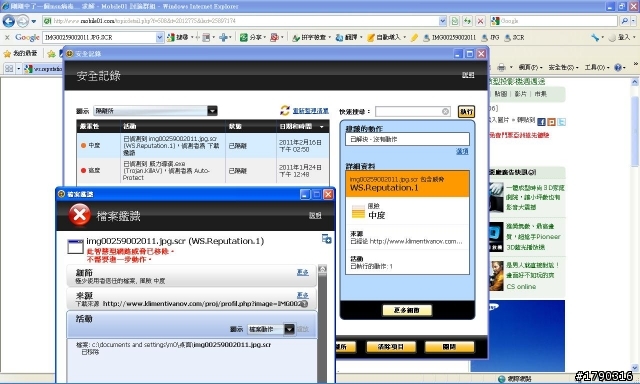The height and width of the screenshot is (384, 640).
Task: Open the address bar URL history dropdown
Action: [443, 21]
